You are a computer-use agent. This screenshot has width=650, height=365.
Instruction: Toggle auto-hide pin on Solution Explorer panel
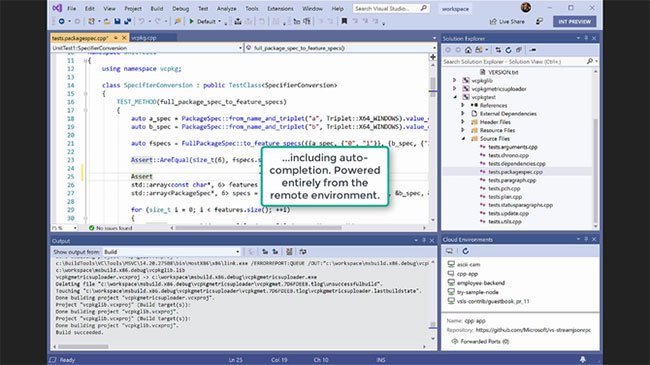(586, 38)
